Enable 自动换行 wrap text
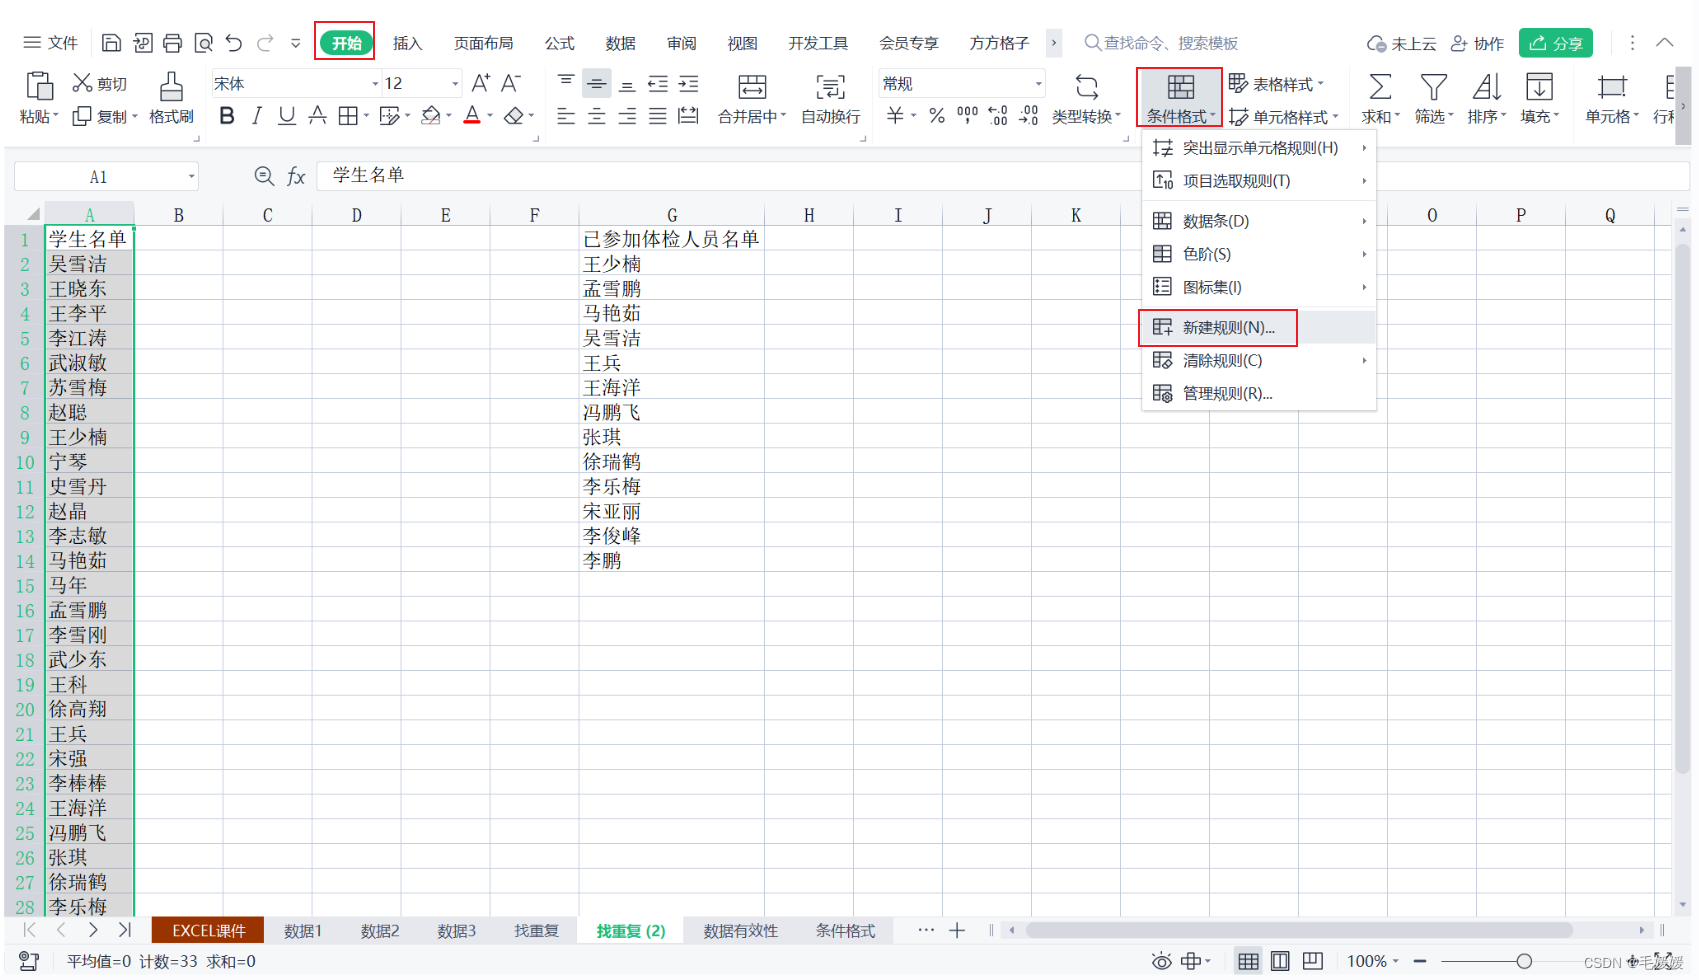 831,98
